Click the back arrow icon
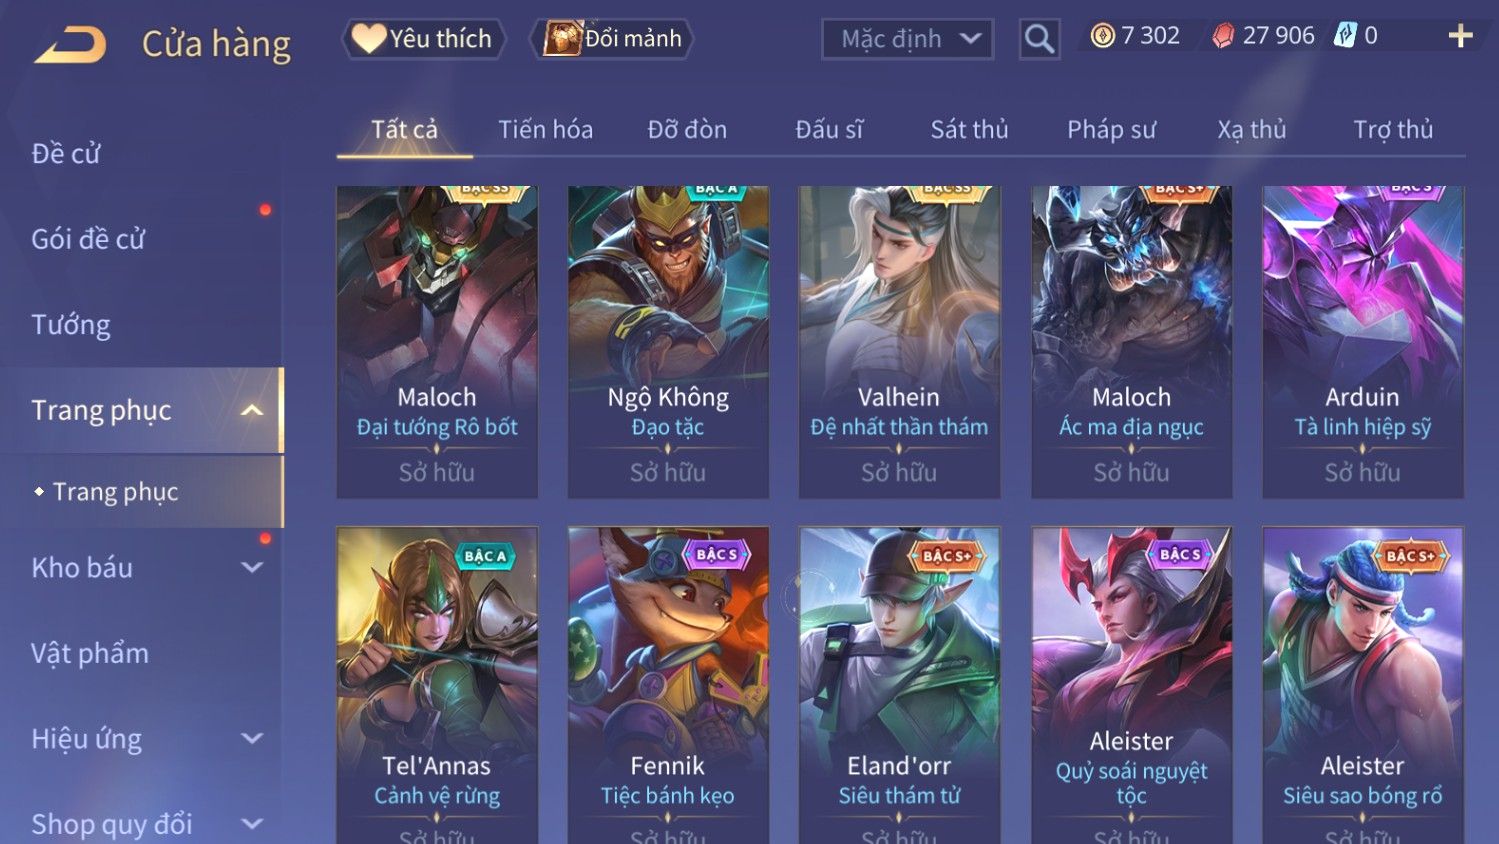Viewport: 1499px width, 844px height. pos(70,45)
